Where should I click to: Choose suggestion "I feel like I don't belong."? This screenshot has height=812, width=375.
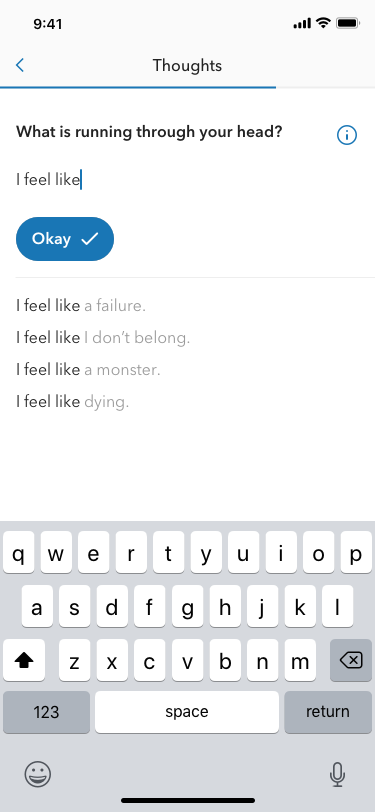tap(103, 338)
